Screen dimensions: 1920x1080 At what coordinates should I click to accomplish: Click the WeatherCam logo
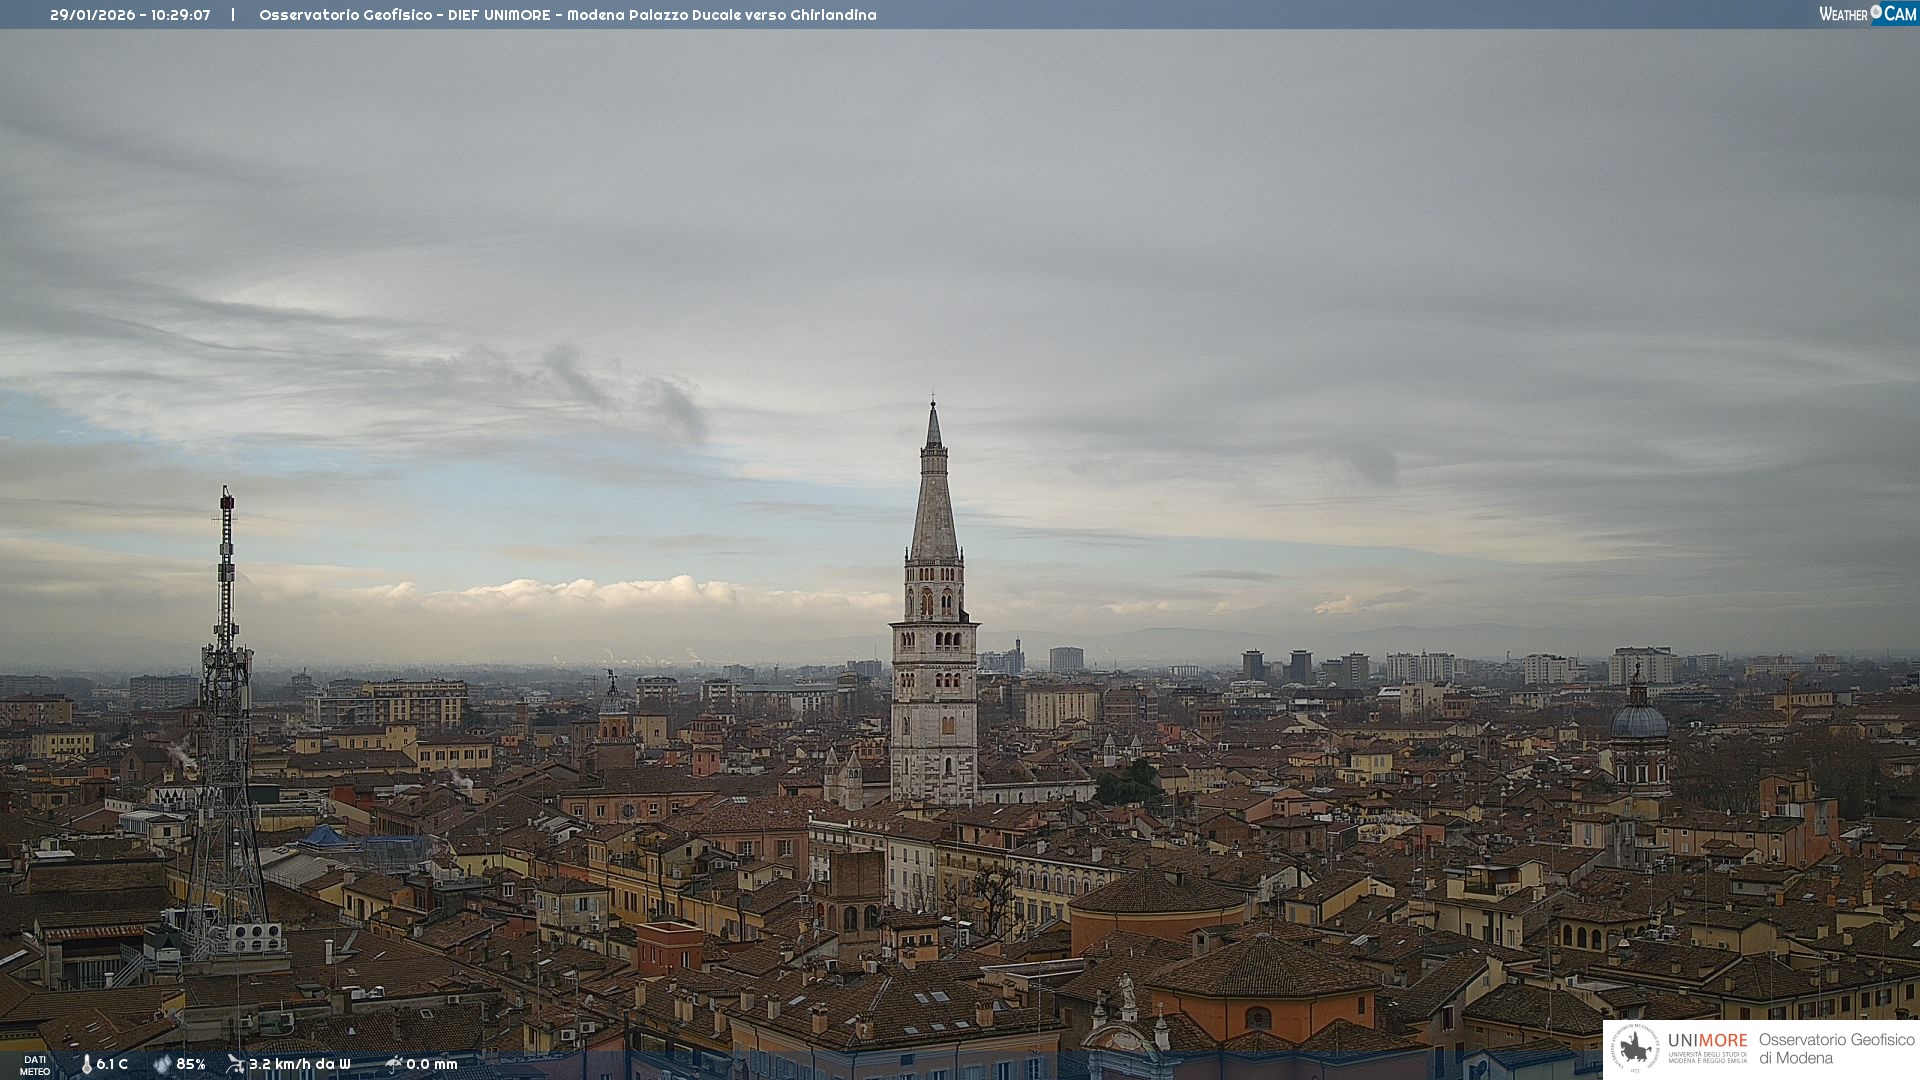coord(1867,14)
